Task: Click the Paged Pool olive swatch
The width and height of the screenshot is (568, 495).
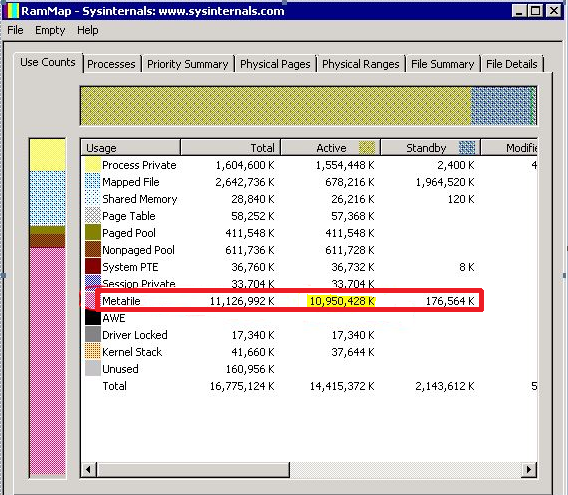Action: tap(93, 233)
